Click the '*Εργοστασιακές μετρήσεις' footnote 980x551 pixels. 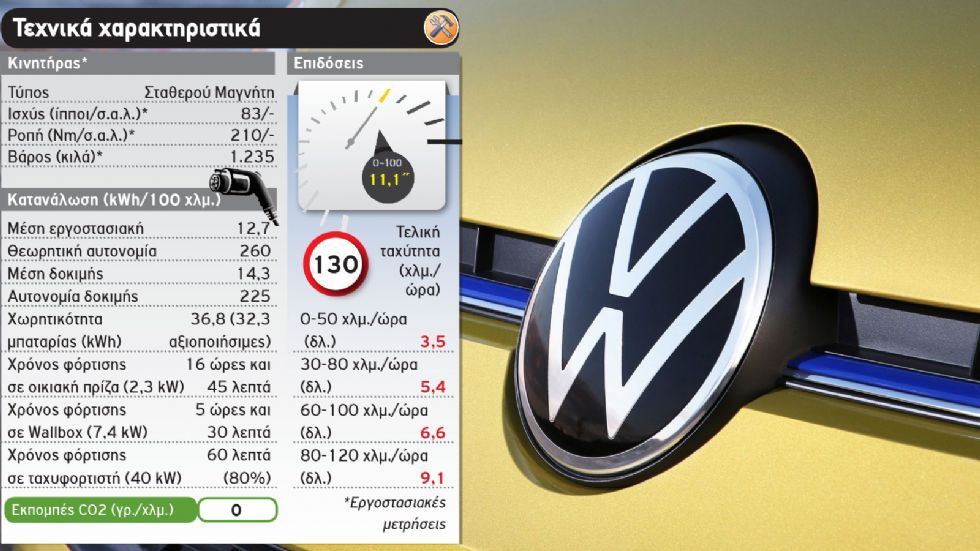tap(395, 513)
